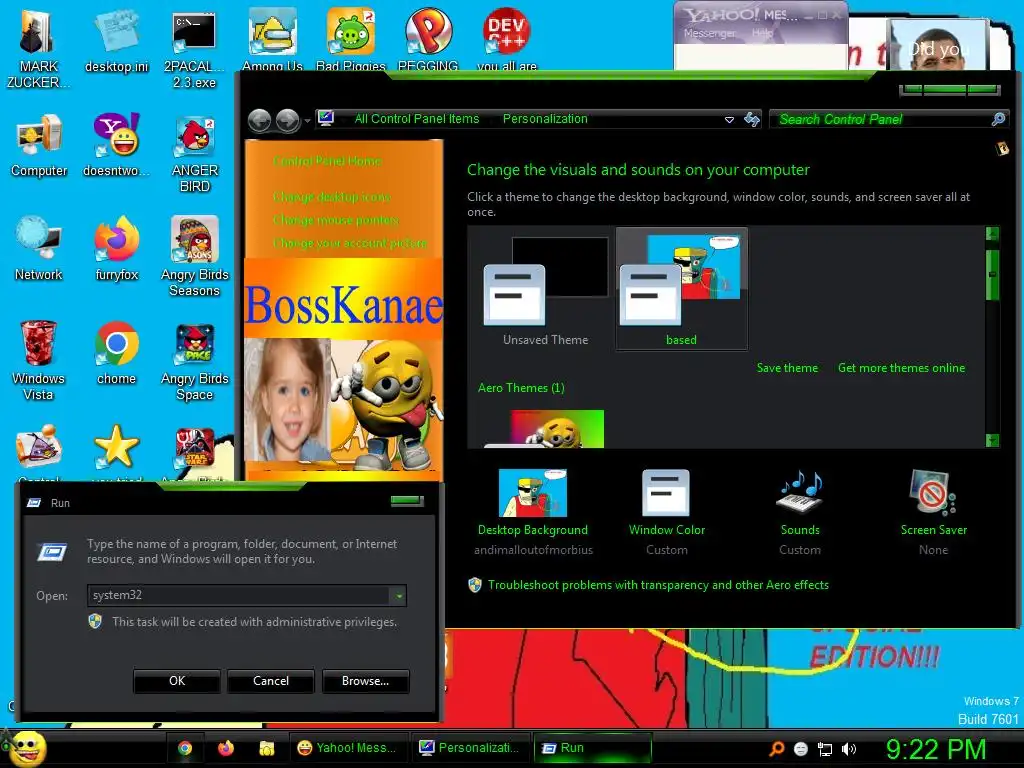Screen dimensions: 1024x768
Task: Click the Back arrow in Control Panel
Action: point(259,120)
